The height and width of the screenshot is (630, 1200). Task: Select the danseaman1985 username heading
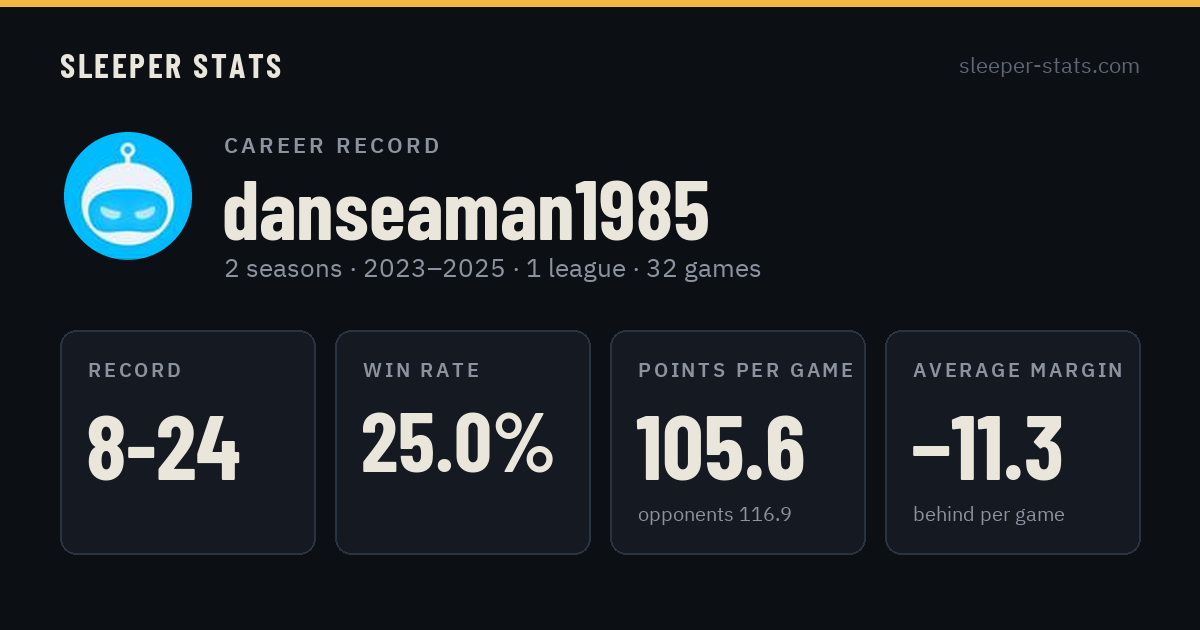pos(466,211)
